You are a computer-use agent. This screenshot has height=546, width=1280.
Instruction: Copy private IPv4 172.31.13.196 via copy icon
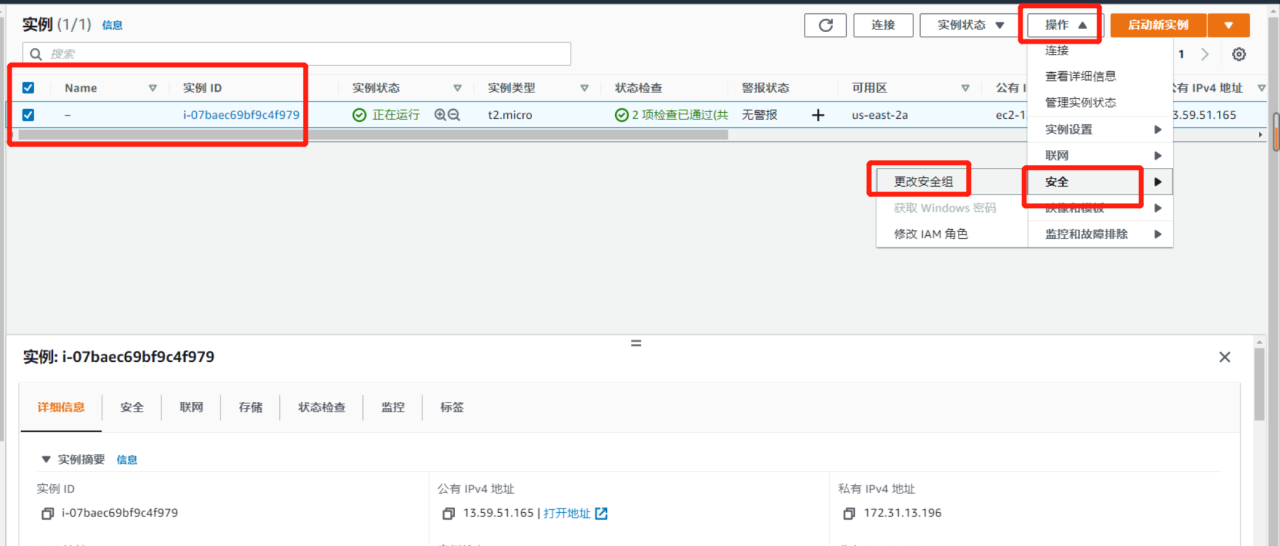click(849, 514)
